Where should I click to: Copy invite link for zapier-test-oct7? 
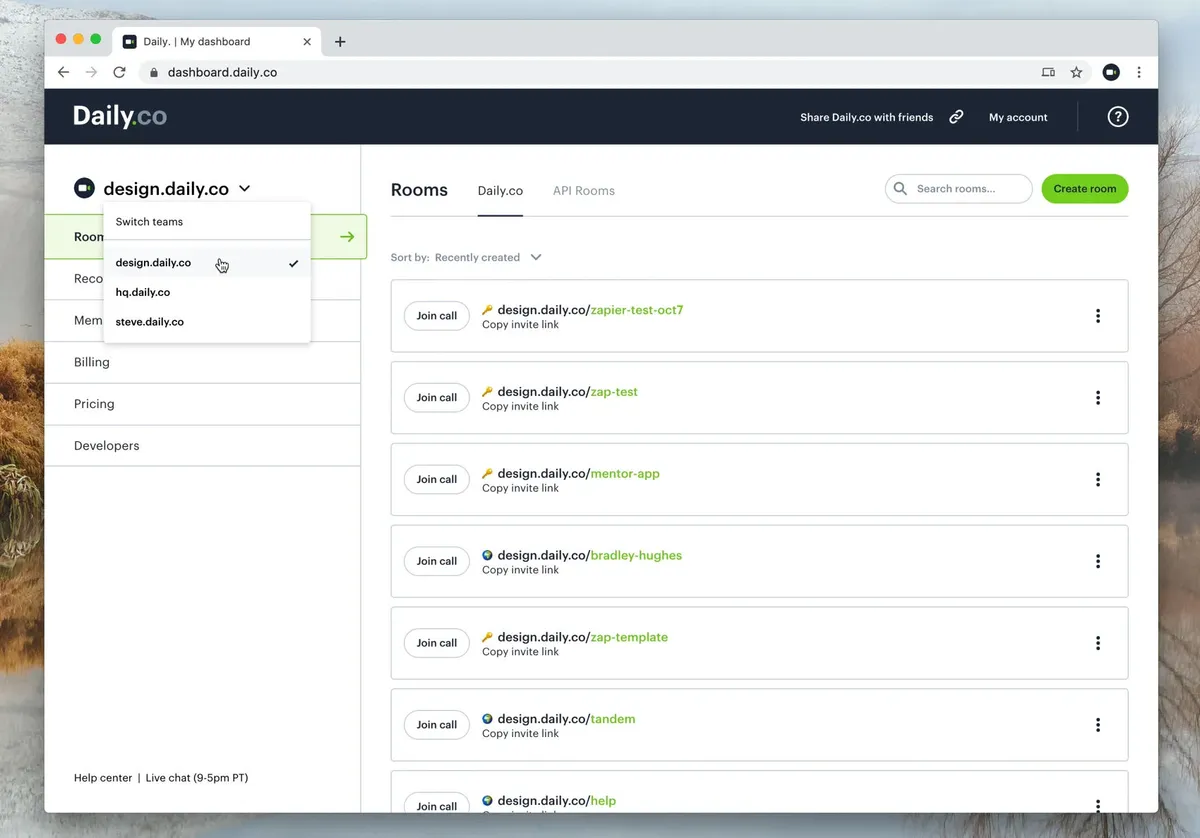click(x=520, y=325)
